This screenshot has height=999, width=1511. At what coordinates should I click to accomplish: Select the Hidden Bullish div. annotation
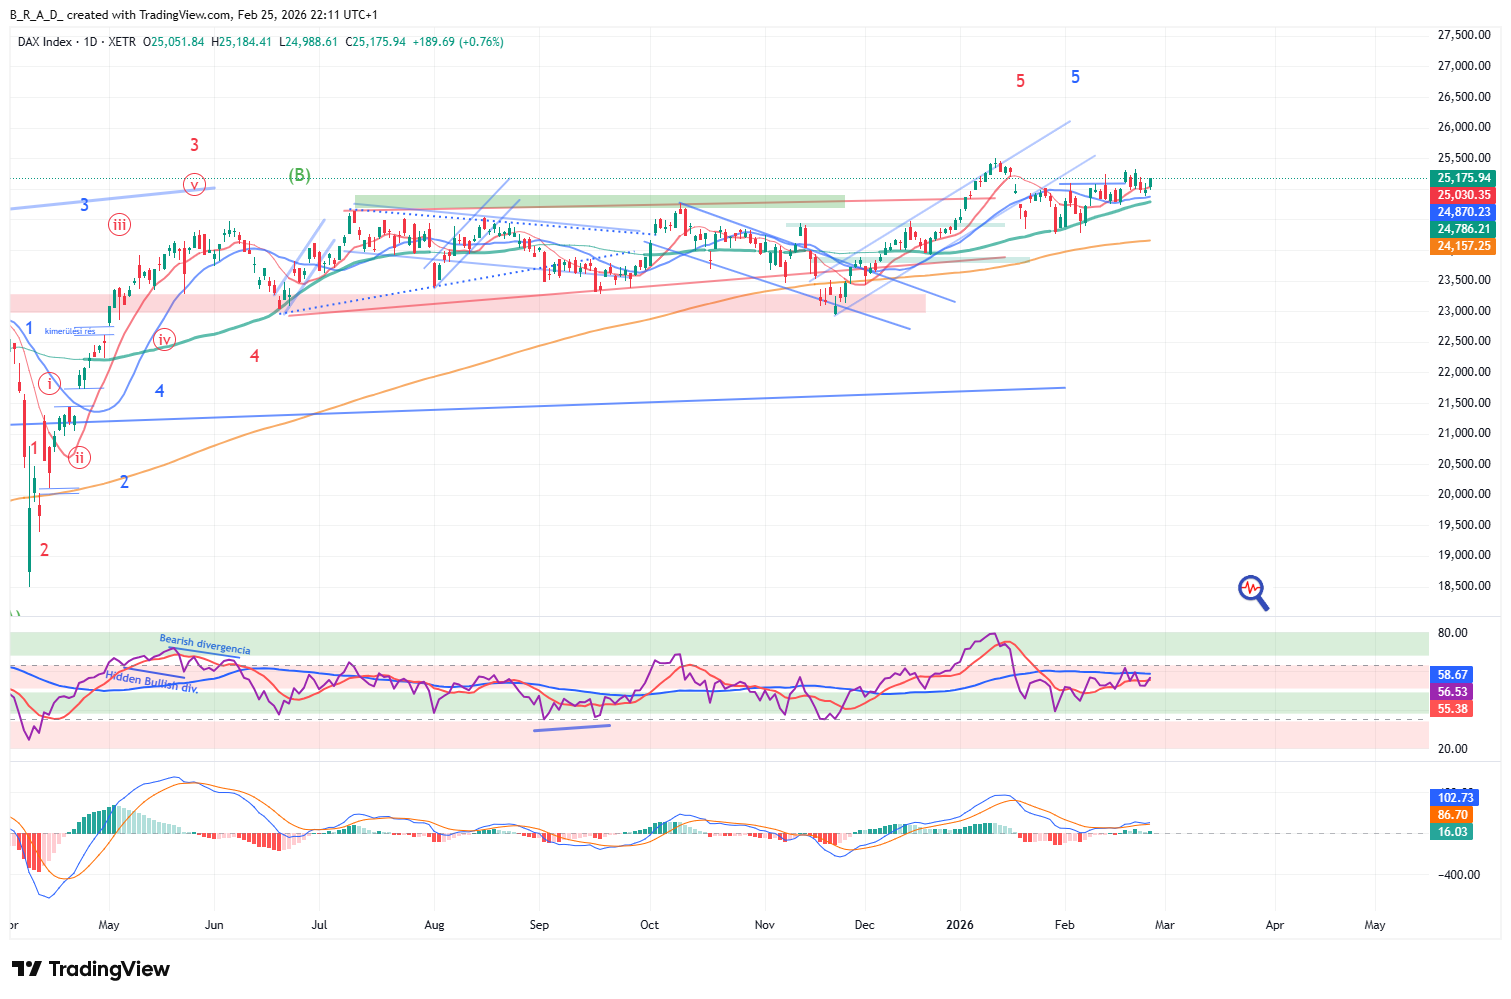[x=152, y=682]
